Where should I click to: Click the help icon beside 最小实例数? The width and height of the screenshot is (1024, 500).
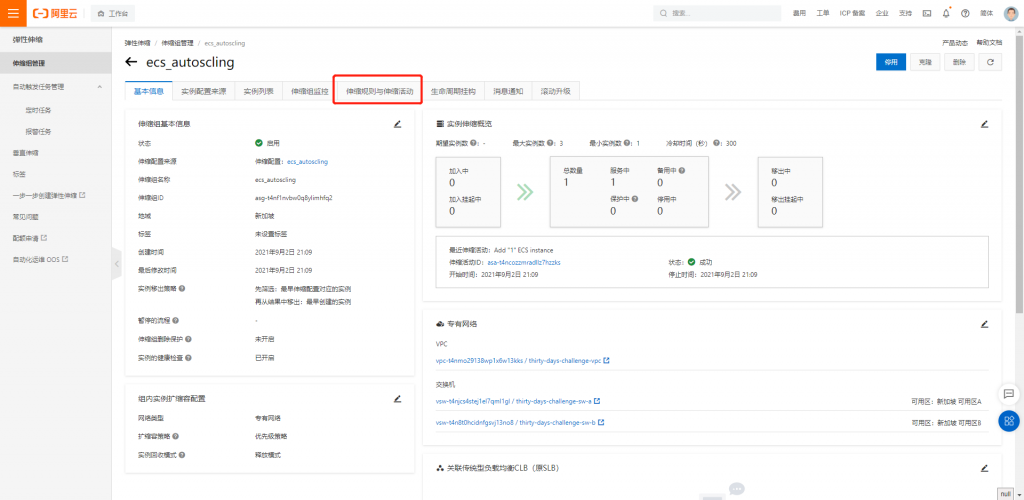[628, 143]
